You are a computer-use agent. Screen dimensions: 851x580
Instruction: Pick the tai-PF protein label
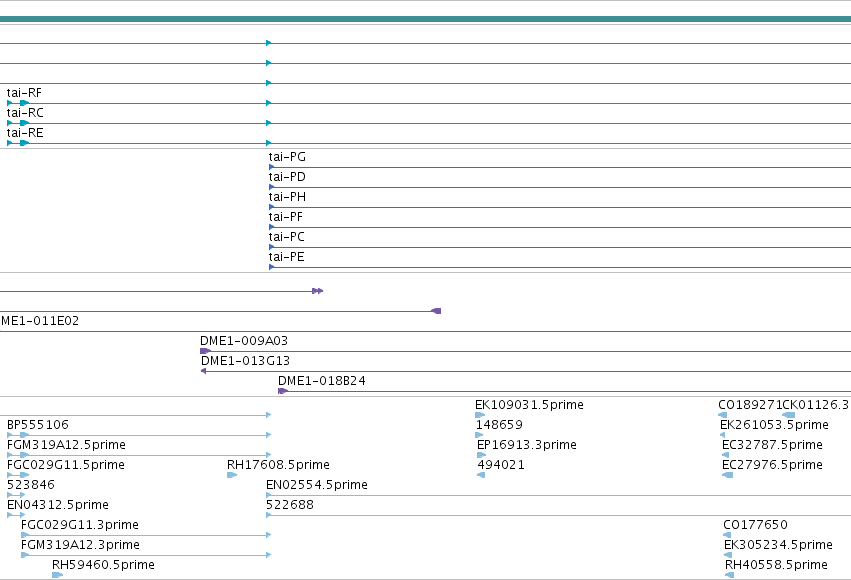pos(285,217)
